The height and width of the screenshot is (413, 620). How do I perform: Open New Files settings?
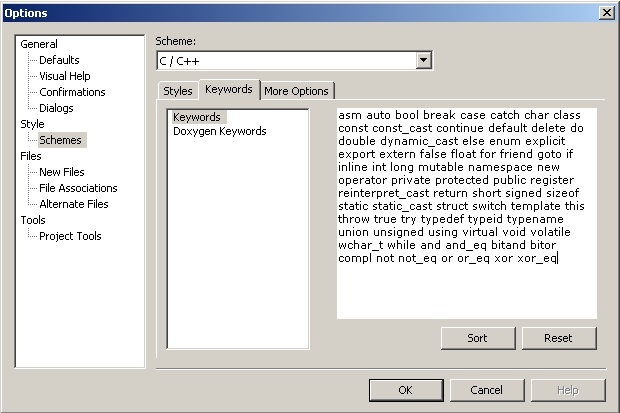pyautogui.click(x=62, y=172)
